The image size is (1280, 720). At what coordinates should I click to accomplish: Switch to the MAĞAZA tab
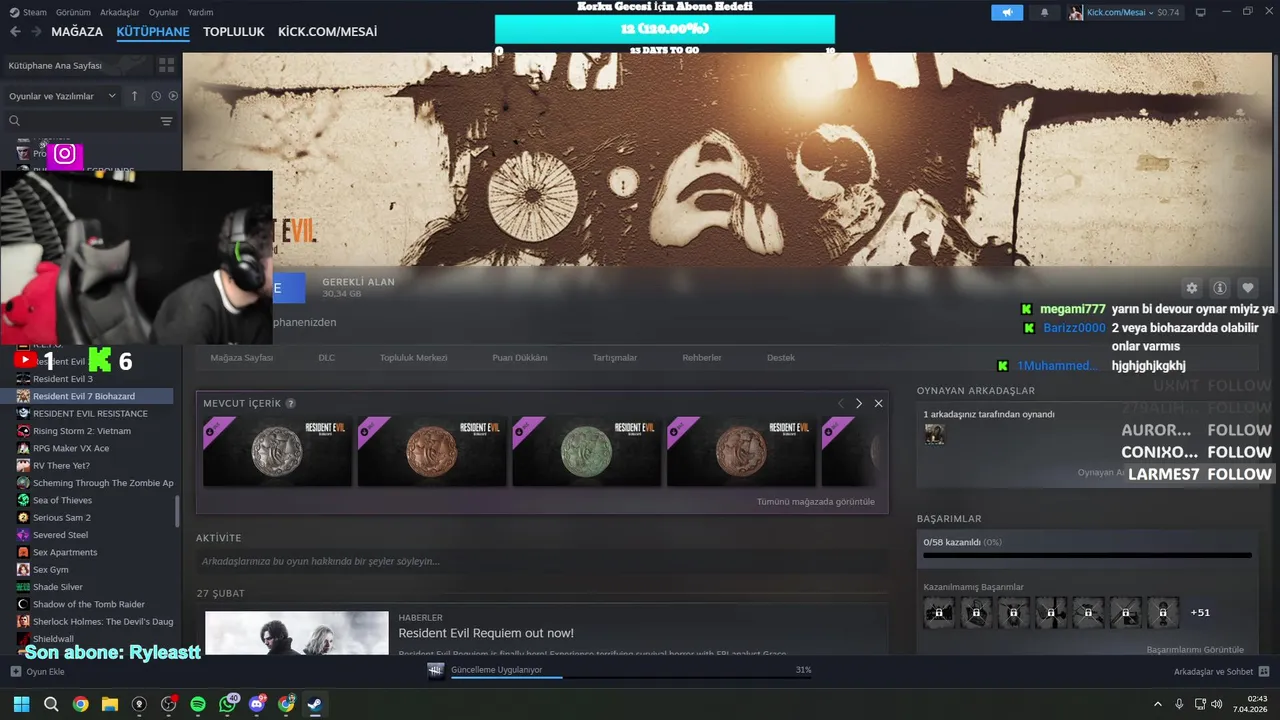point(77,31)
